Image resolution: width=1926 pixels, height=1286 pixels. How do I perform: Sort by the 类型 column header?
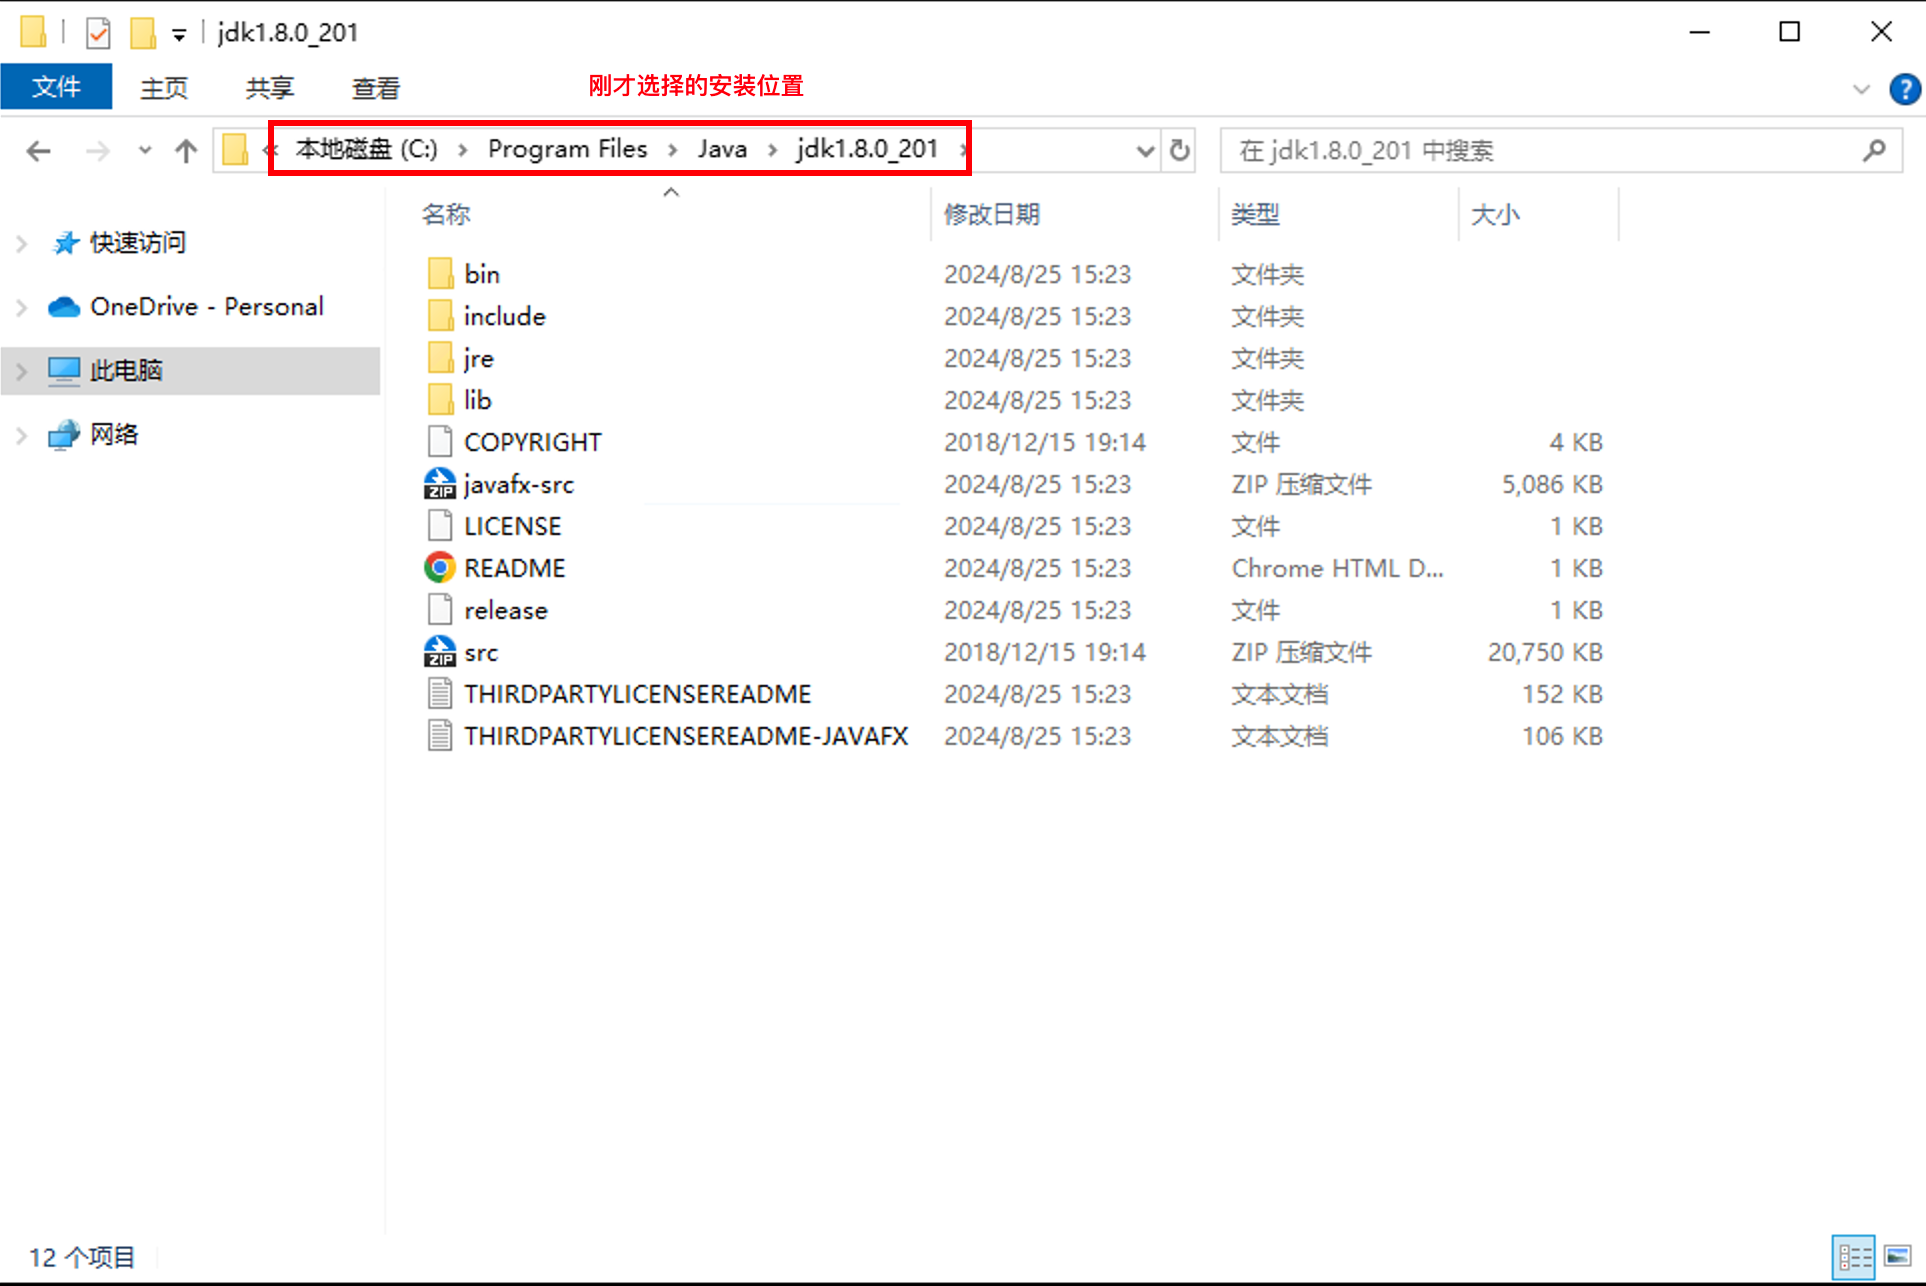(x=1256, y=214)
